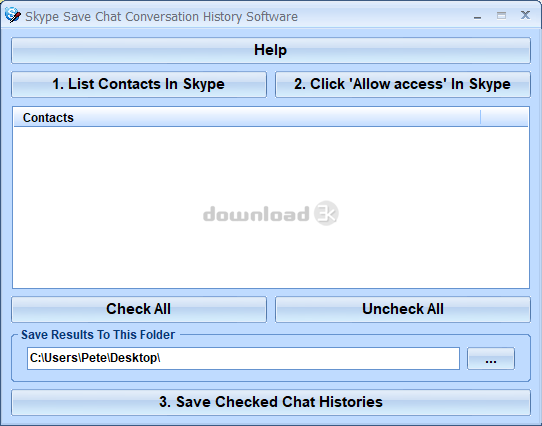This screenshot has height=426, width=542.
Task: Click the Skype app icon in title bar
Action: coord(12,15)
